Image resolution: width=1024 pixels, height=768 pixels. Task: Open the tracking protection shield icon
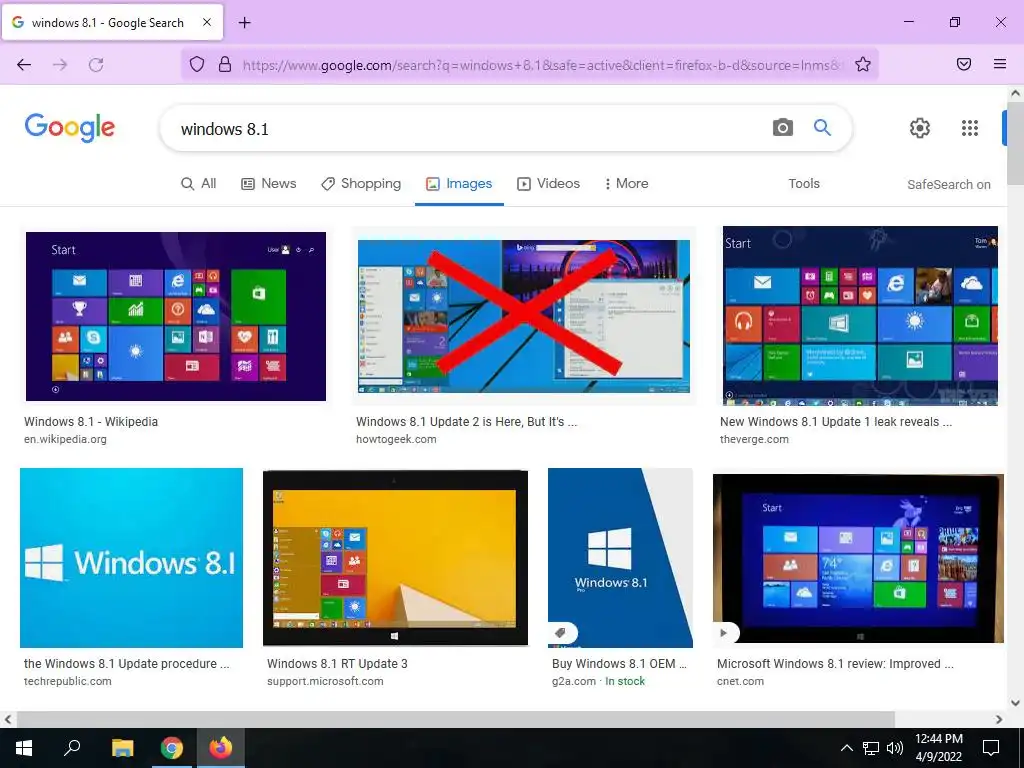pos(197,64)
